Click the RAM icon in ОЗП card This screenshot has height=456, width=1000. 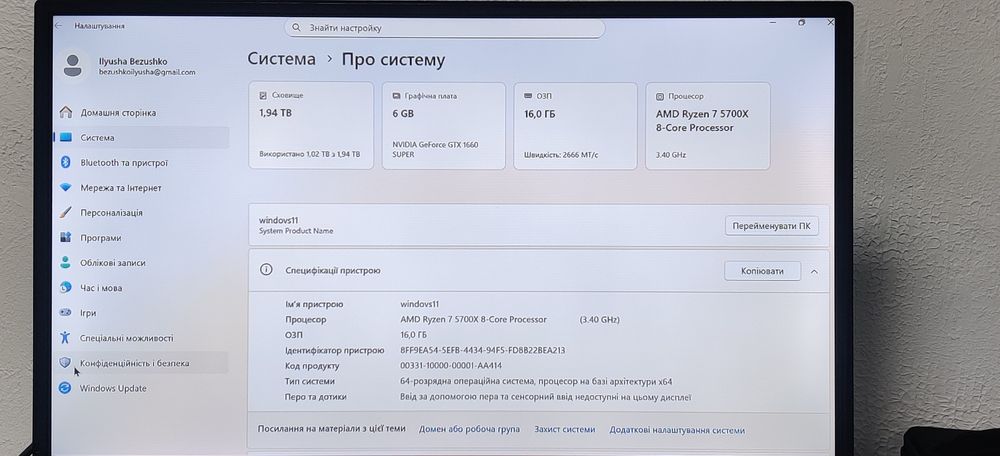[x=527, y=96]
